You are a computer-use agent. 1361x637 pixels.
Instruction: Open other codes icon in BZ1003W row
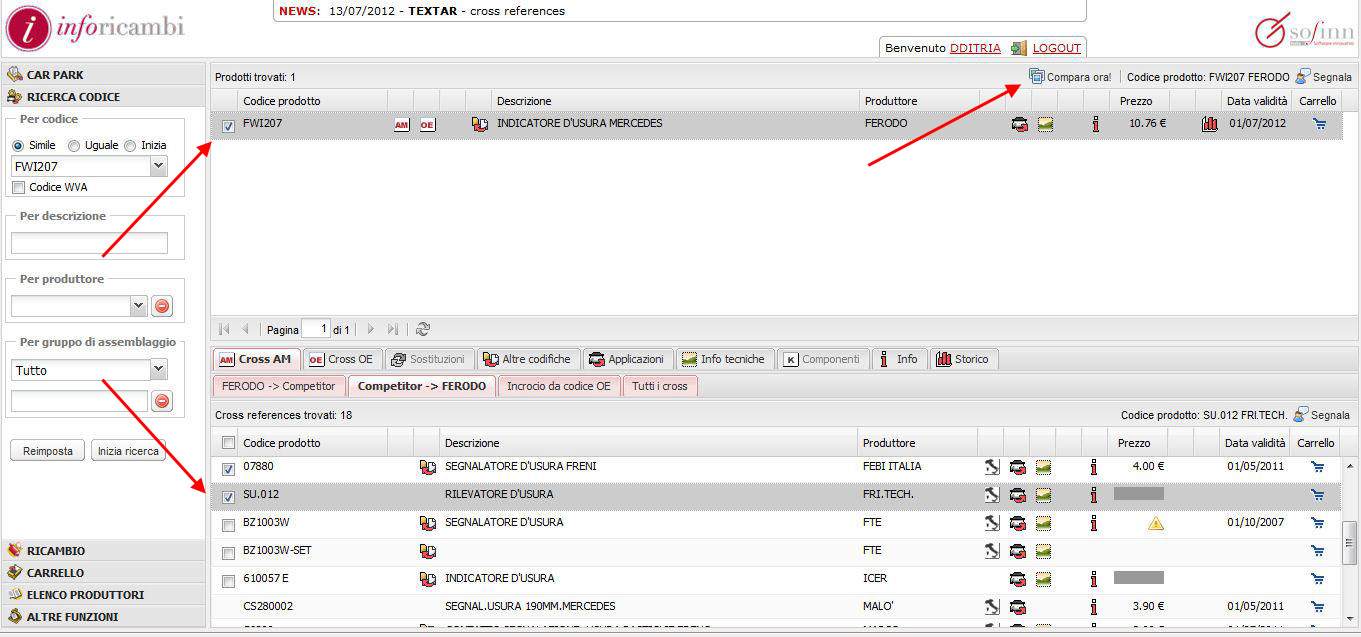pyautogui.click(x=428, y=523)
